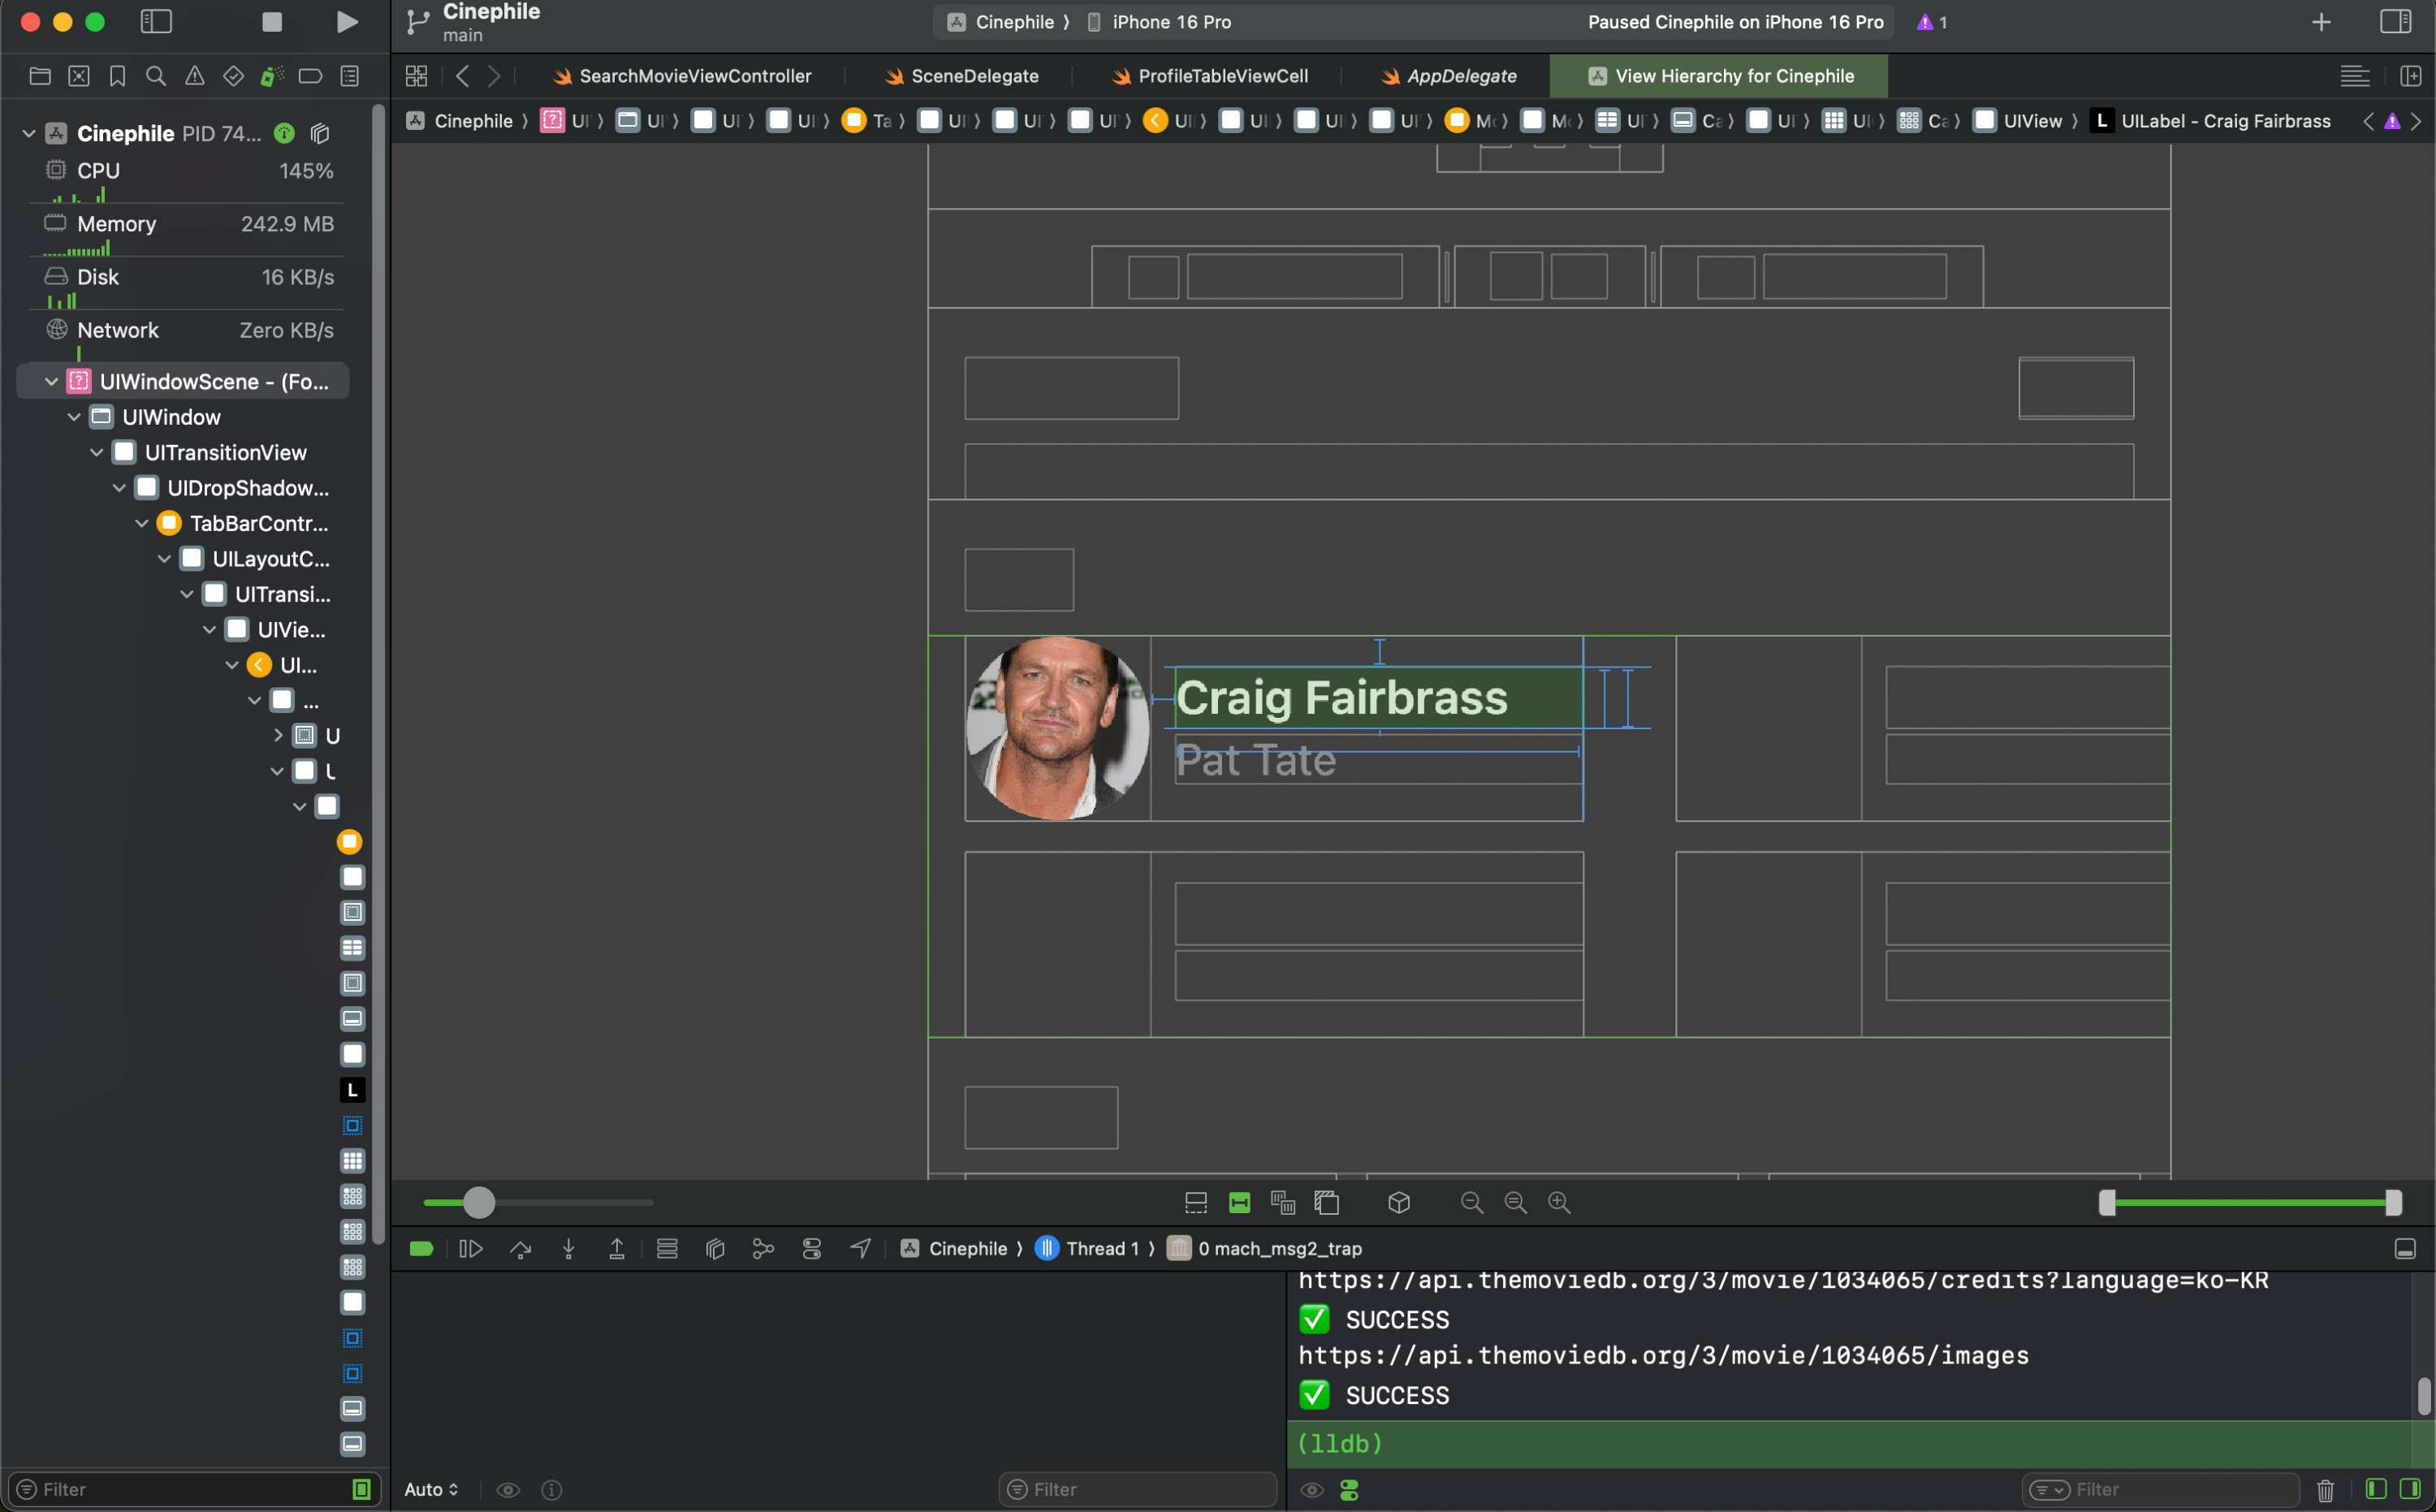Toggle breakpoints activation in debug bar
Image resolution: width=2436 pixels, height=1512 pixels.
421,1248
